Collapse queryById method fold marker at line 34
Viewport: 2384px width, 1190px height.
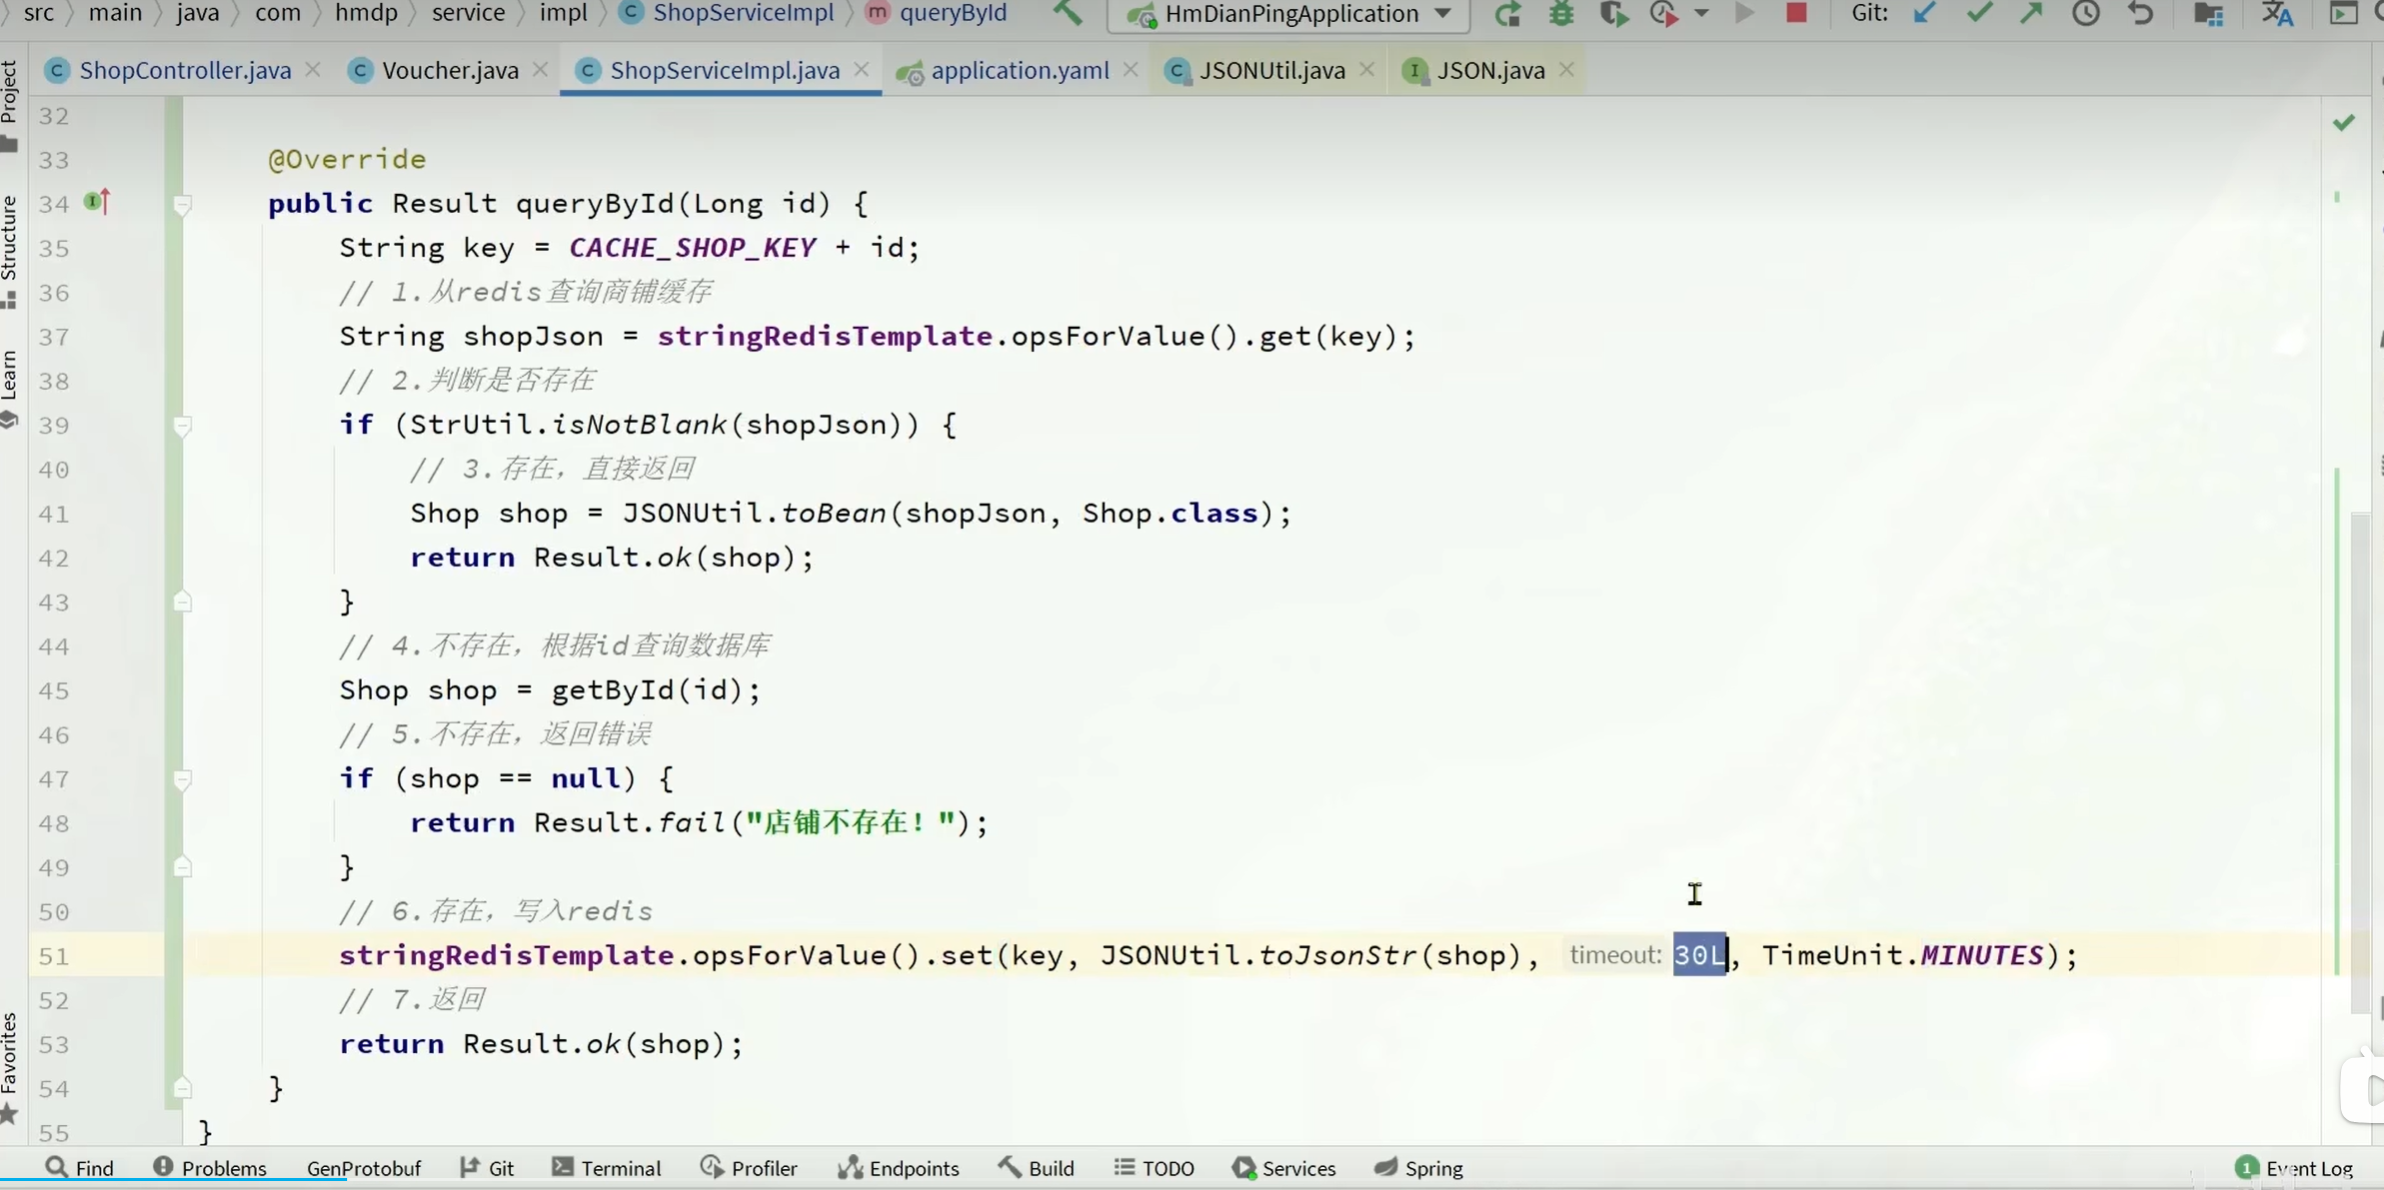click(182, 205)
